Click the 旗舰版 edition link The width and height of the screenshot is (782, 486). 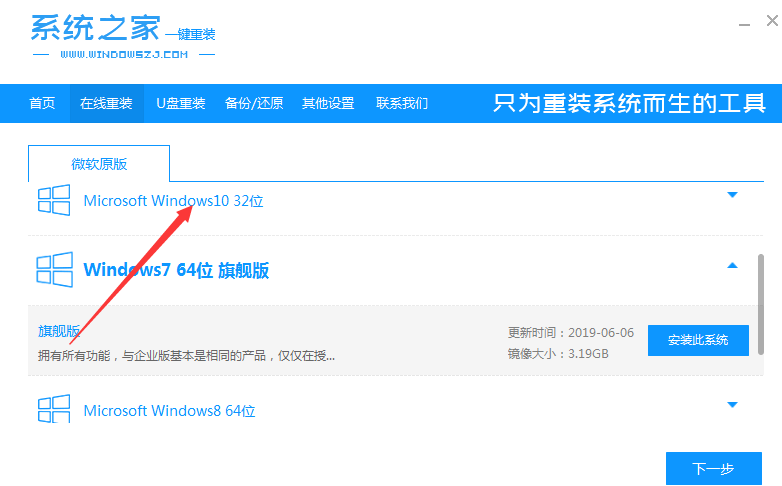point(59,331)
